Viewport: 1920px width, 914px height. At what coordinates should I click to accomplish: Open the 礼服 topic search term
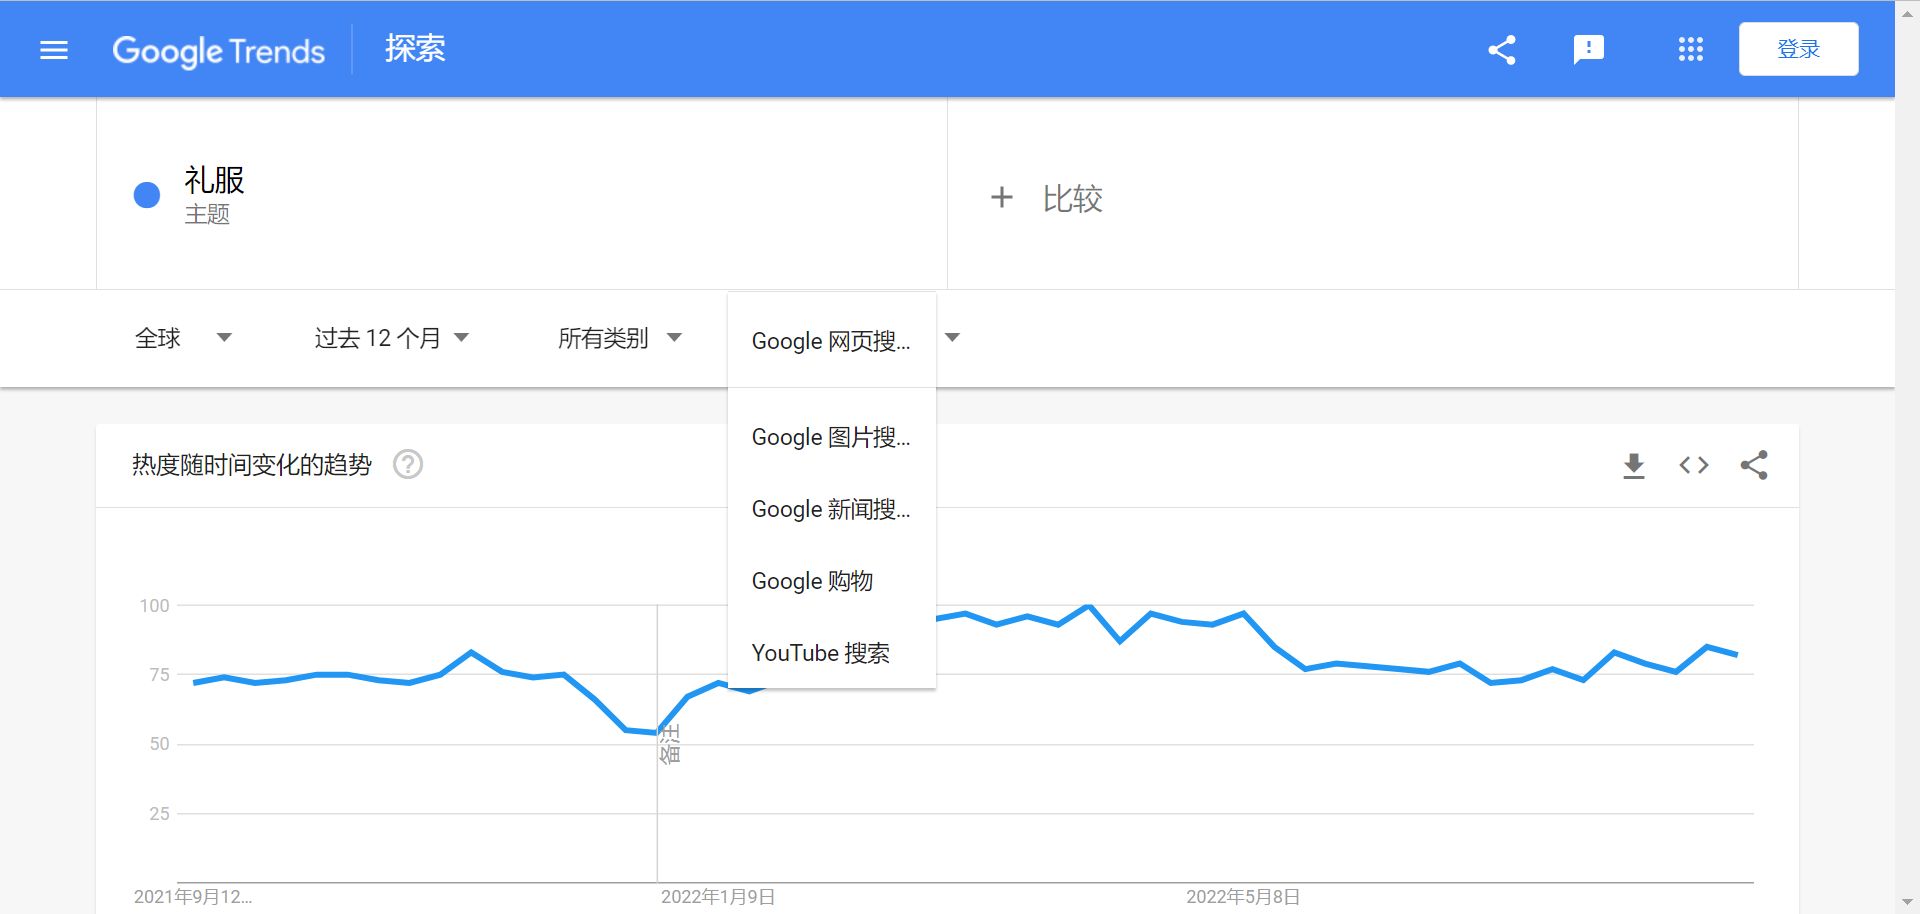tap(214, 182)
